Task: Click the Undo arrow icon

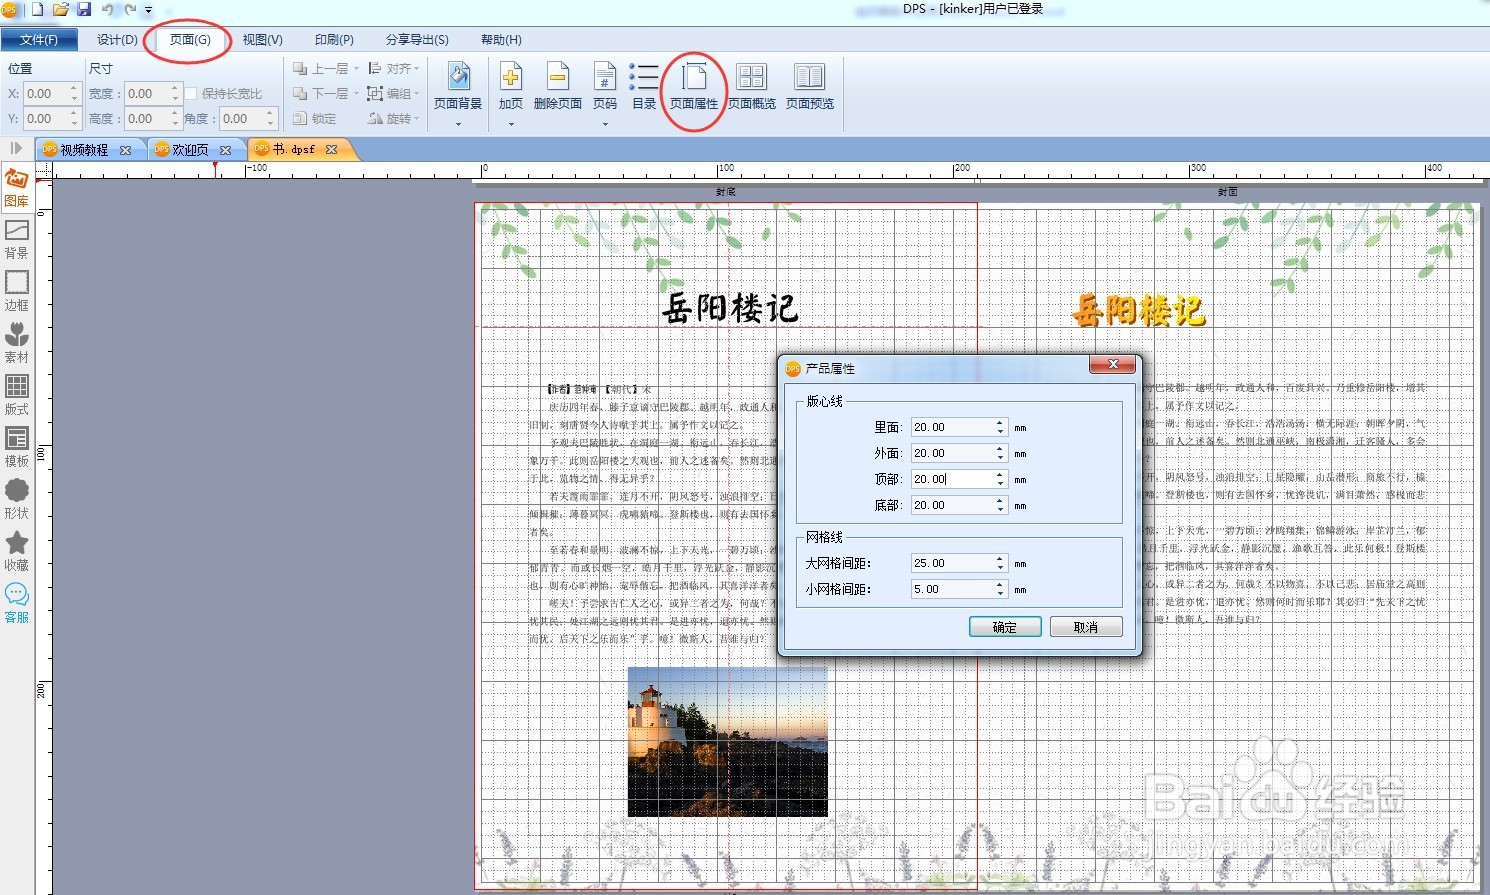Action: pos(108,10)
